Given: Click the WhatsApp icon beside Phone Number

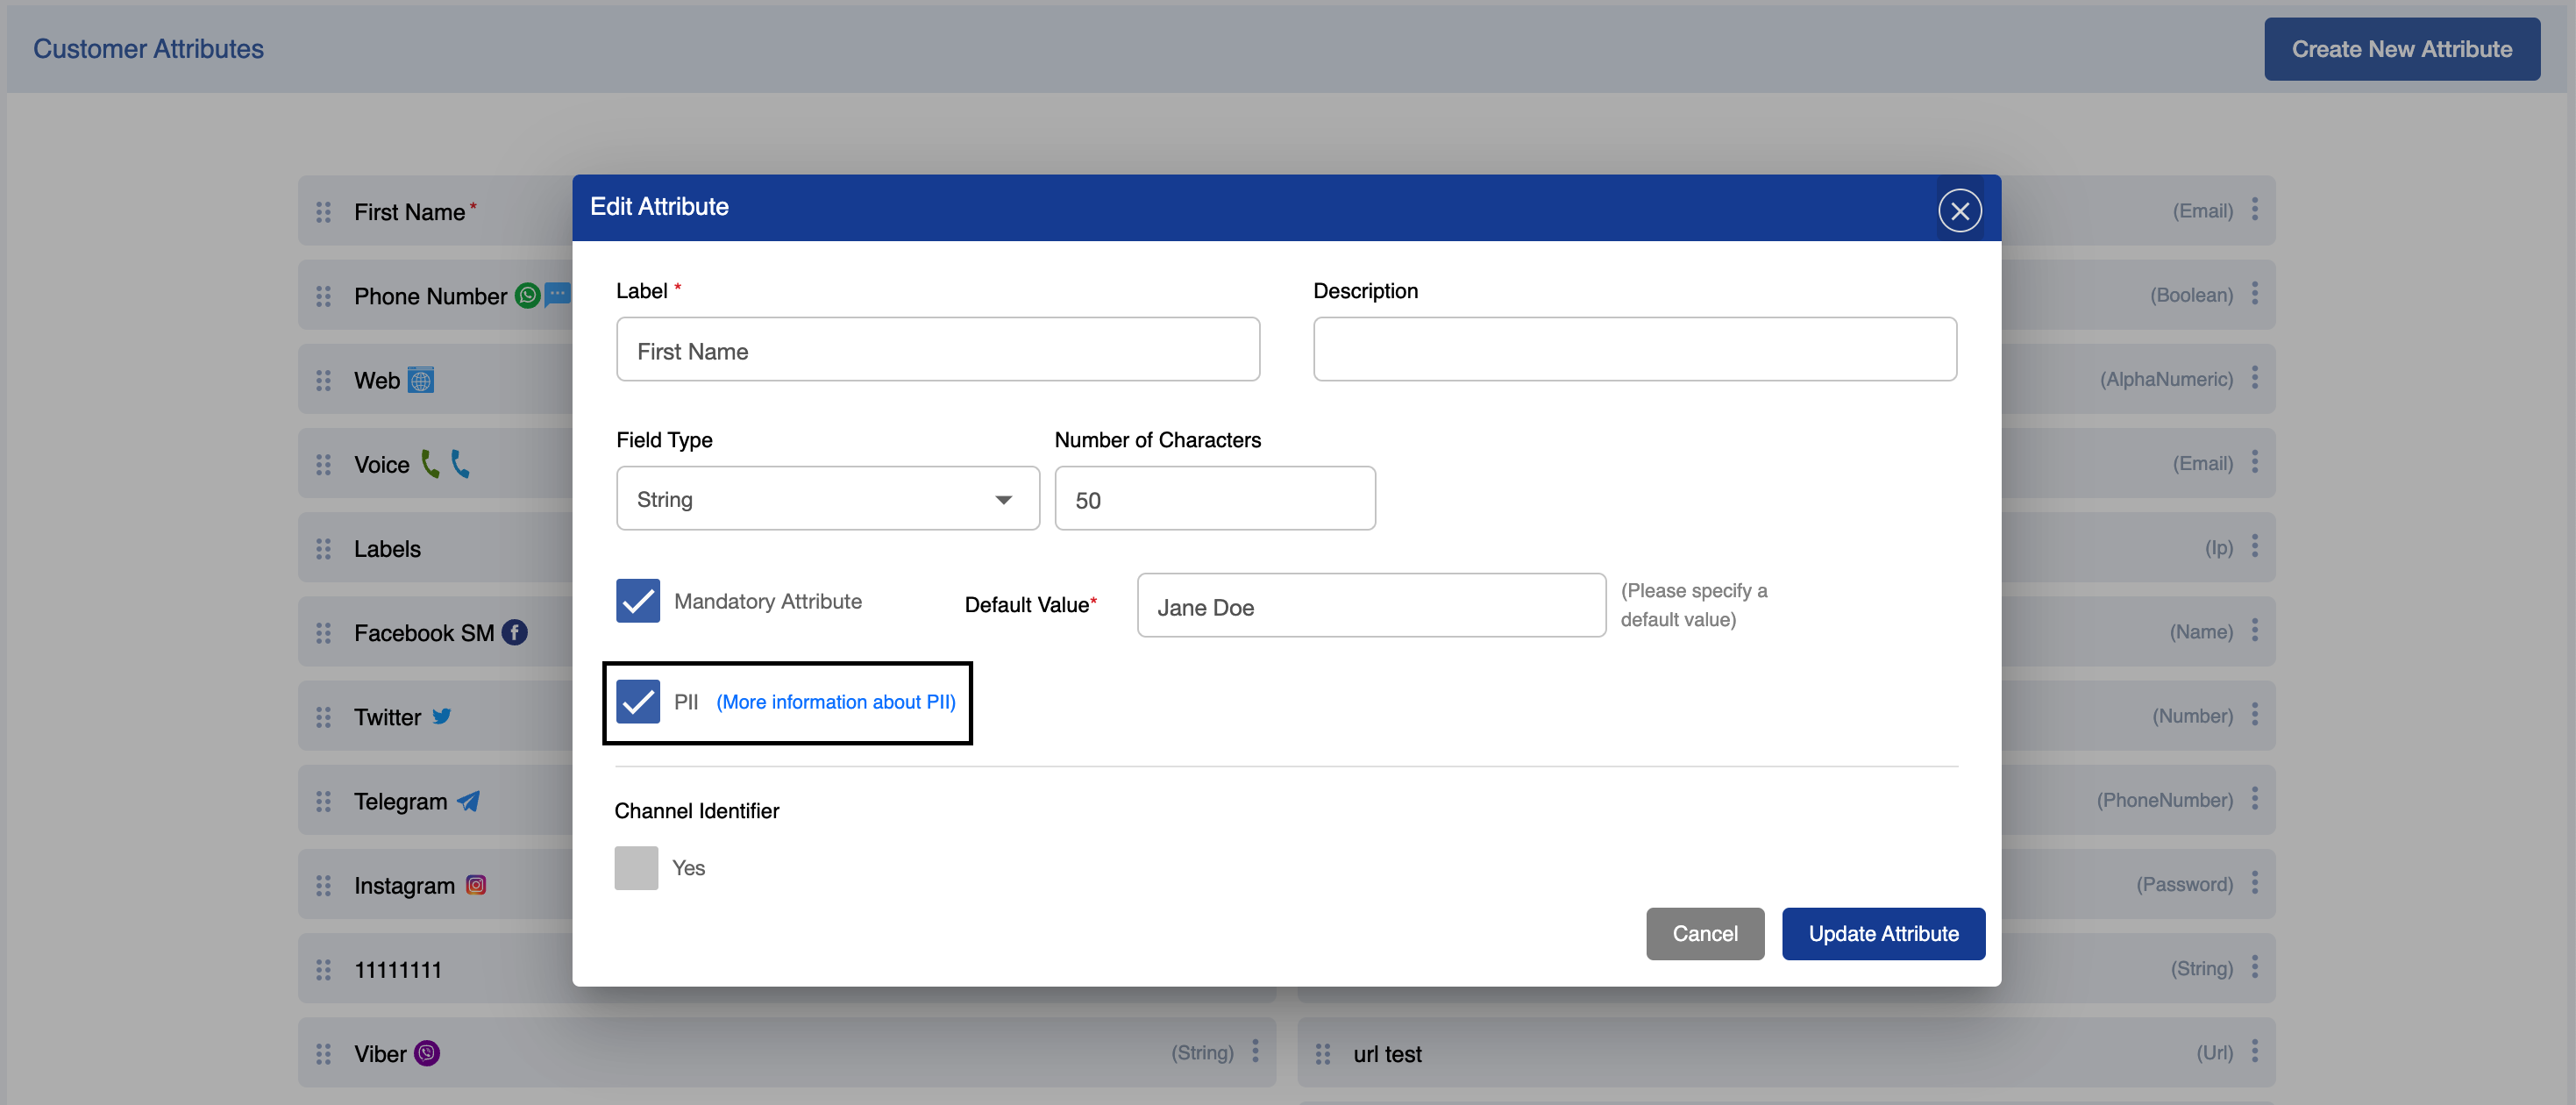Looking at the screenshot, I should click(x=527, y=295).
